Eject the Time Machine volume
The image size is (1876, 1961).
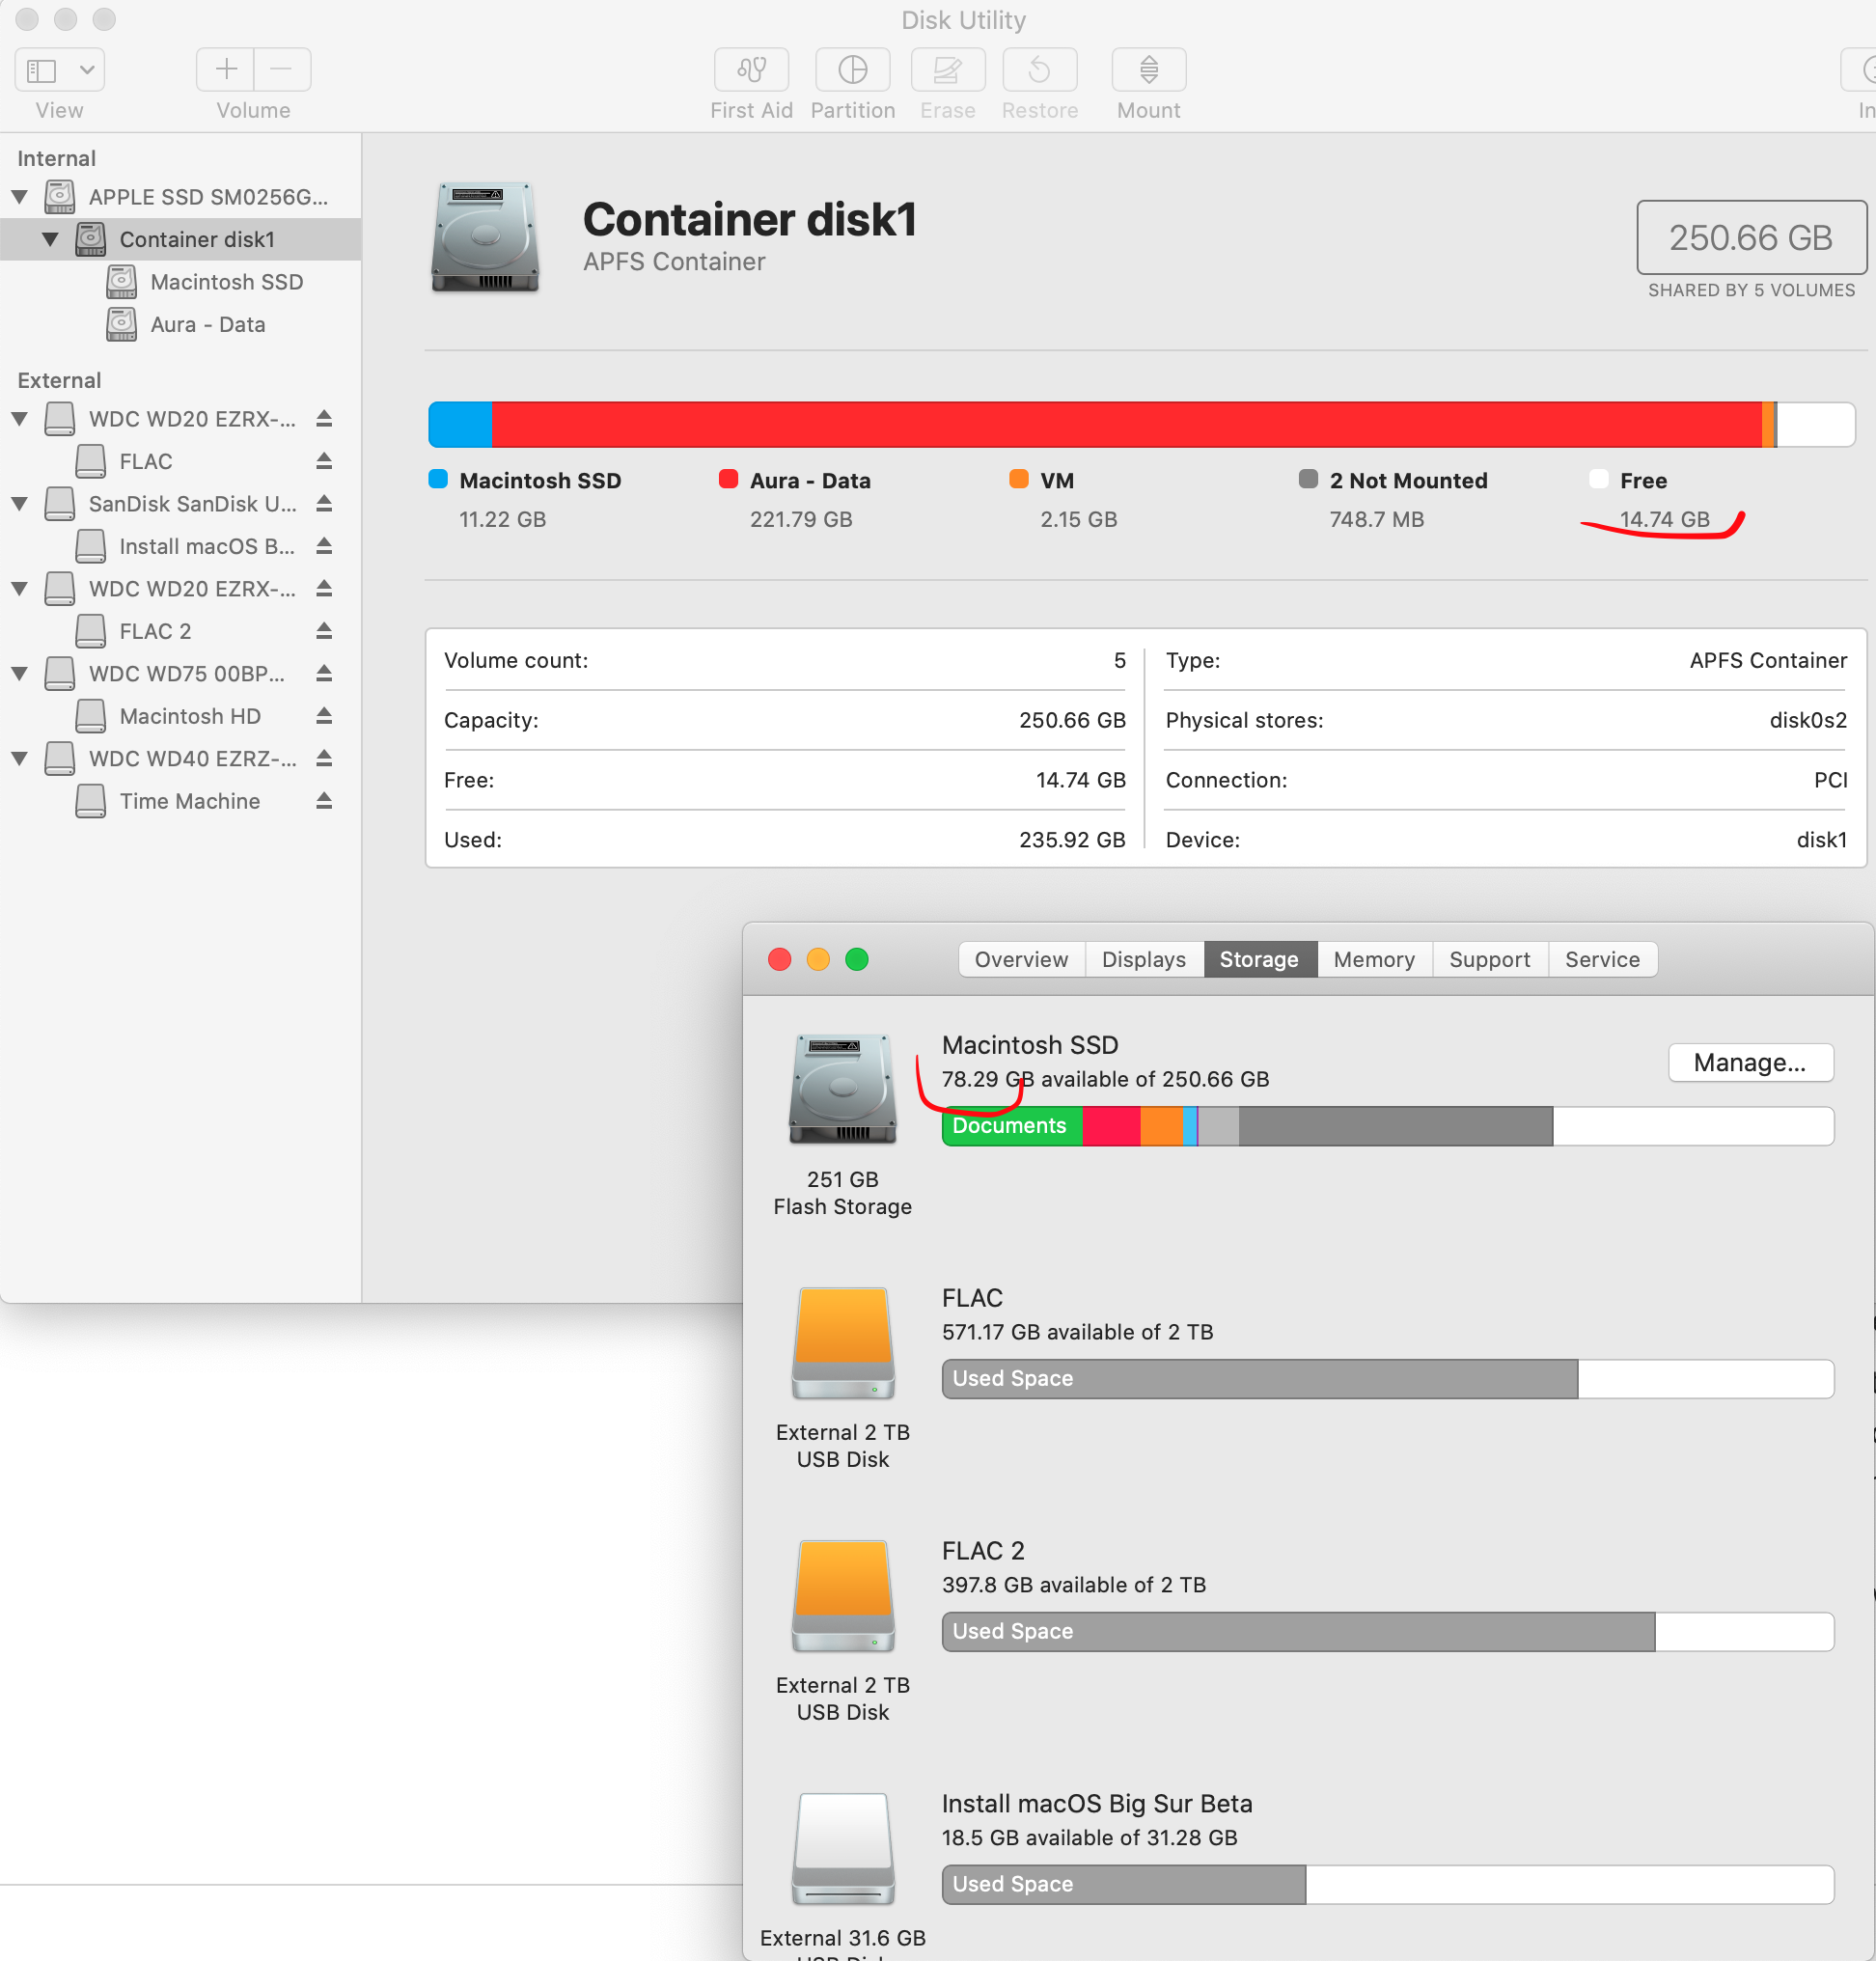pos(324,801)
